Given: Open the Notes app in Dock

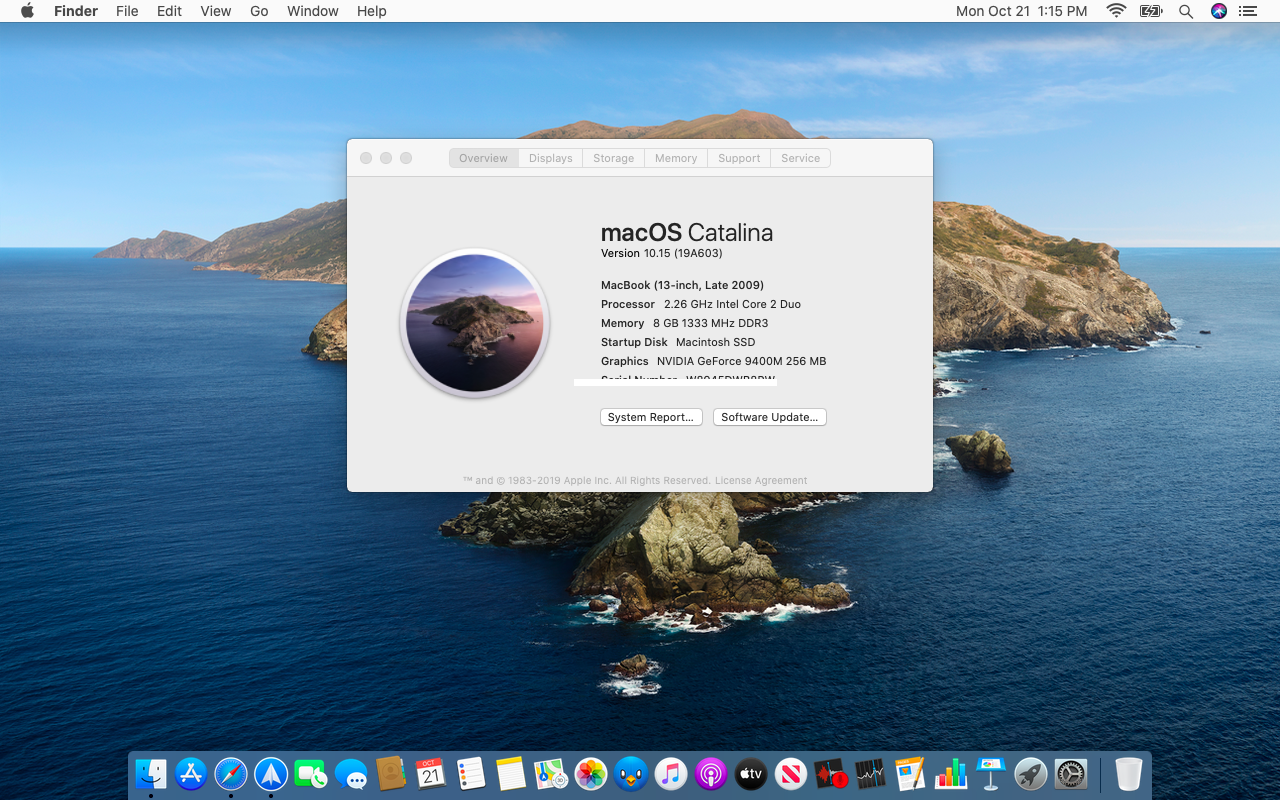Looking at the screenshot, I should pyautogui.click(x=511, y=774).
